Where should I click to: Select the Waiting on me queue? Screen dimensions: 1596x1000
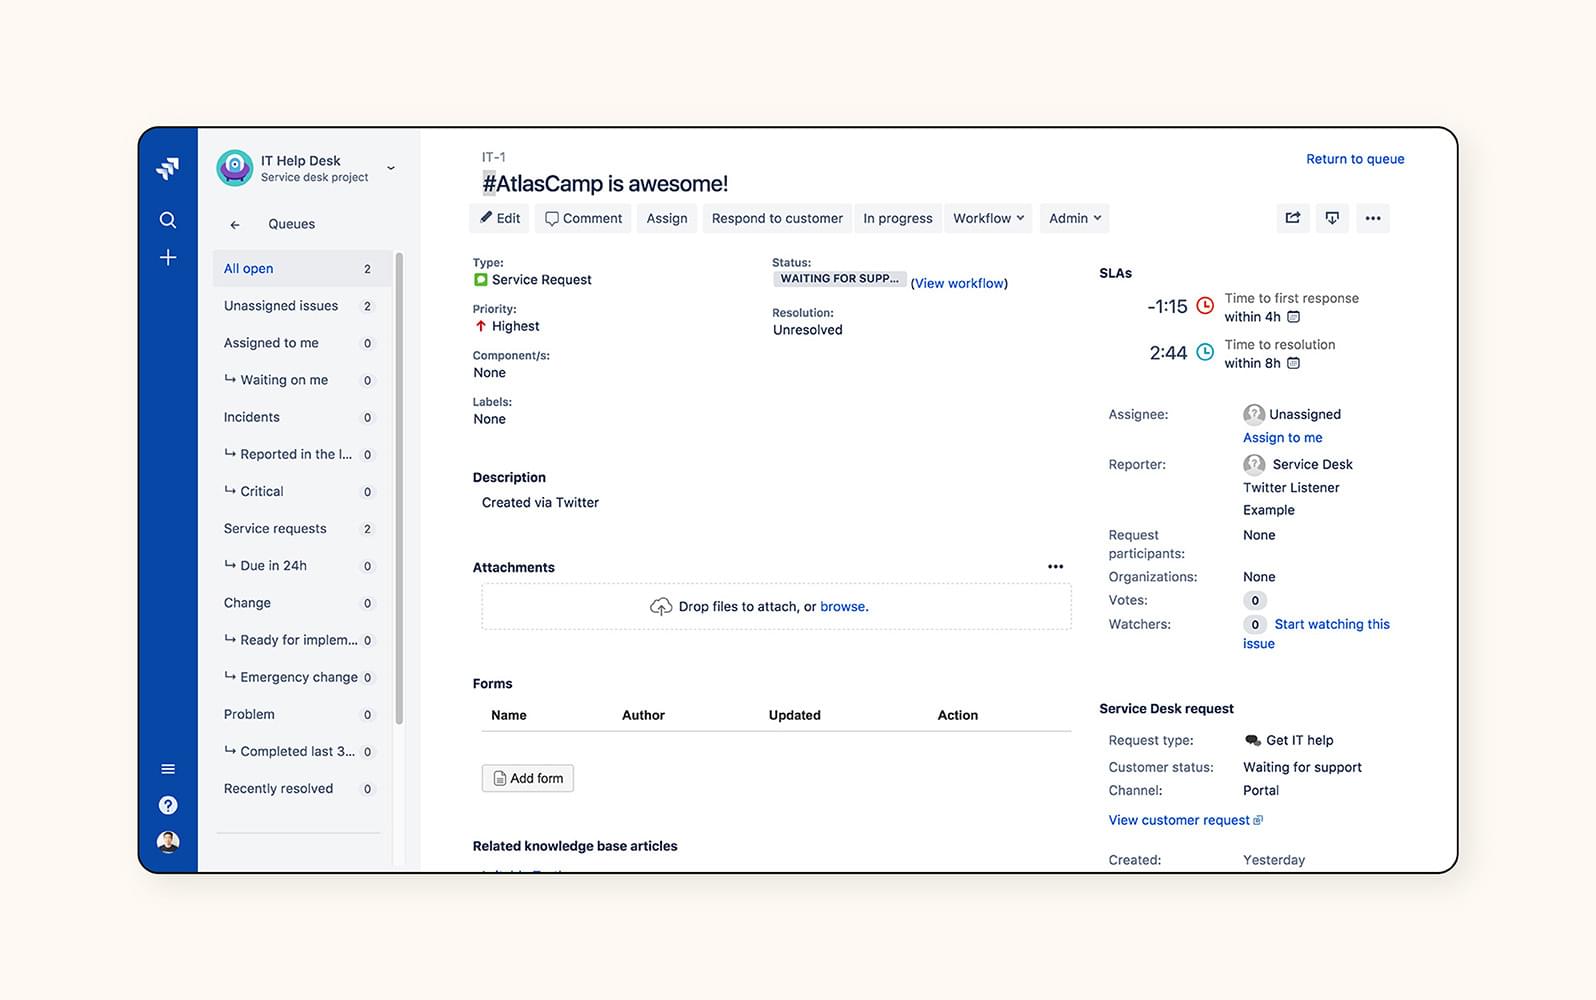pos(302,380)
